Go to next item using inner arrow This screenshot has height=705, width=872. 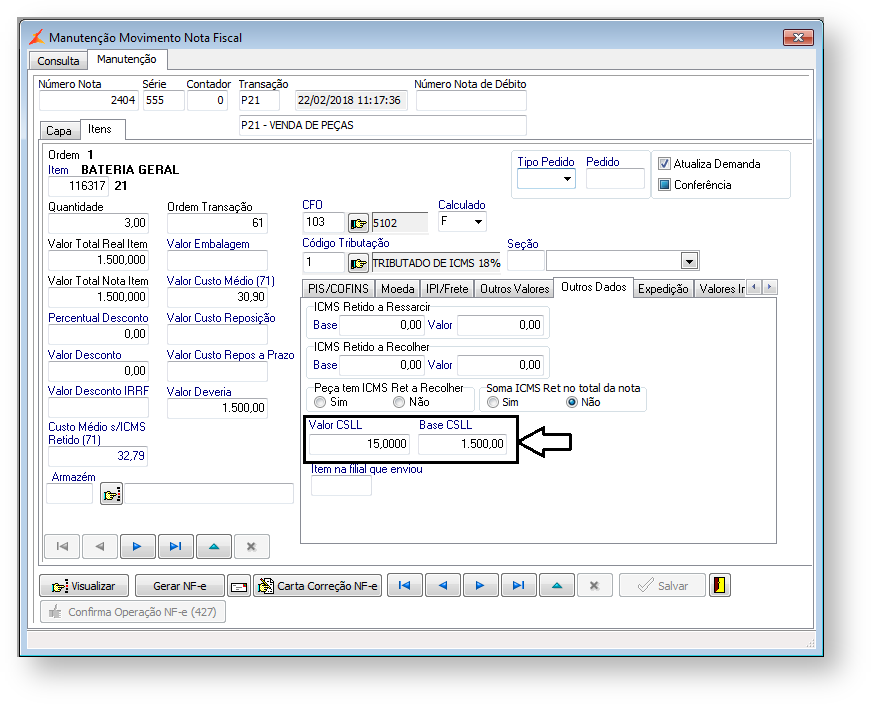click(137, 546)
